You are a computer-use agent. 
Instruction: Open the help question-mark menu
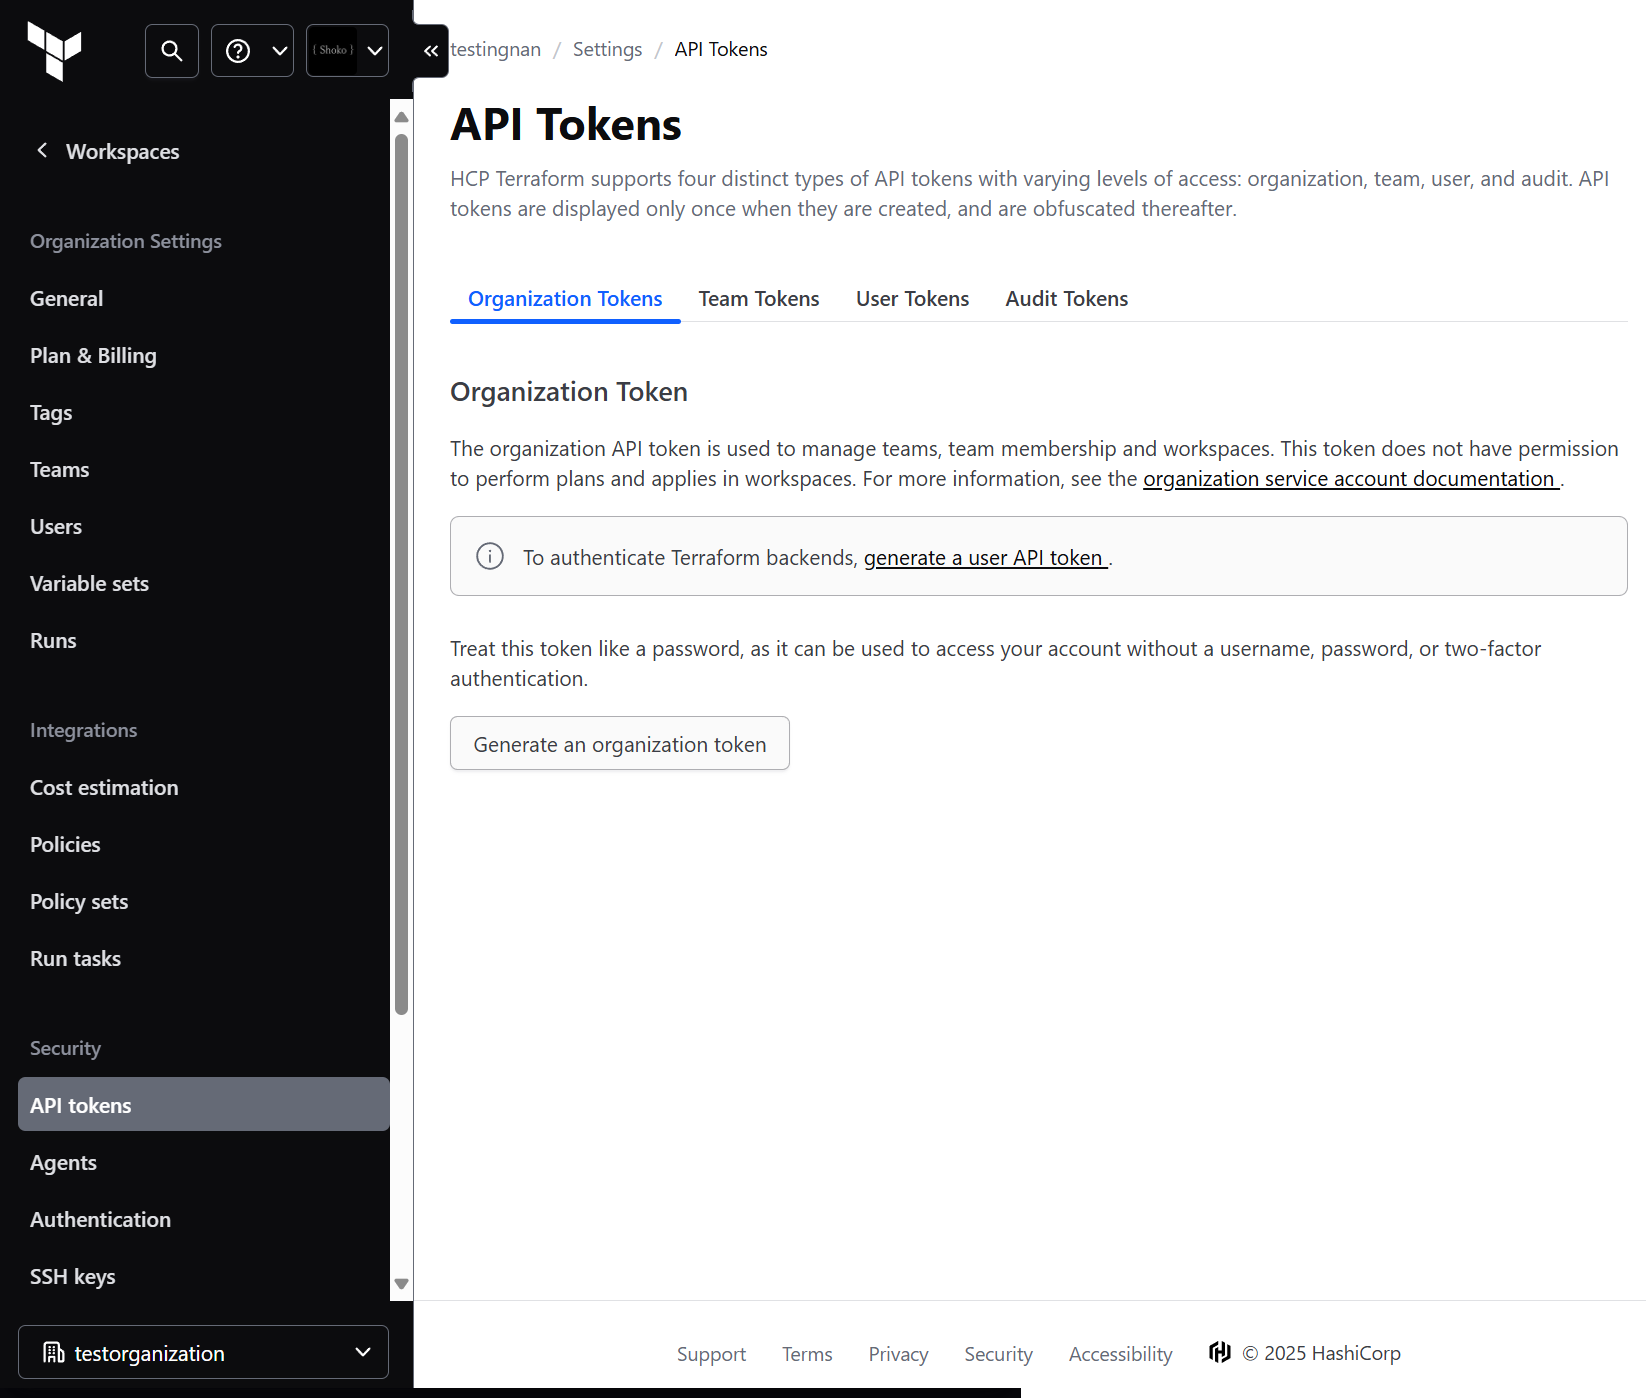click(x=252, y=51)
